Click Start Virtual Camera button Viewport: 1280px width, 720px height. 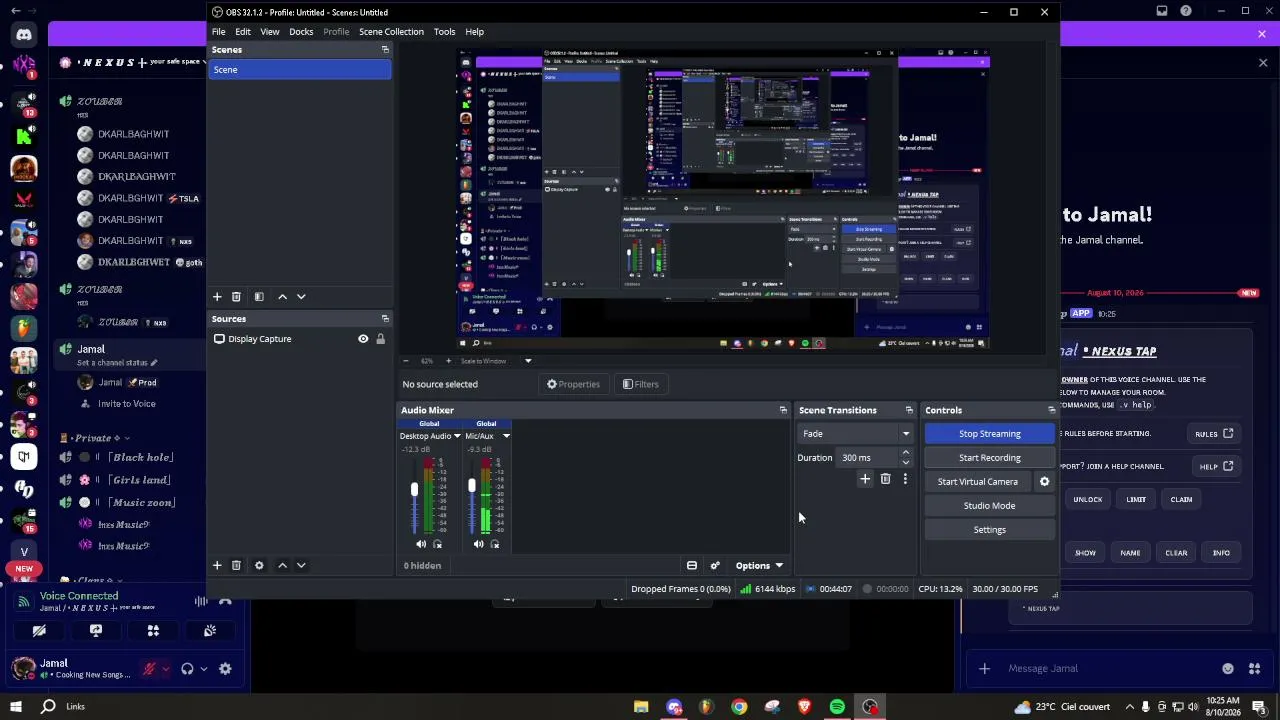pyautogui.click(x=978, y=482)
